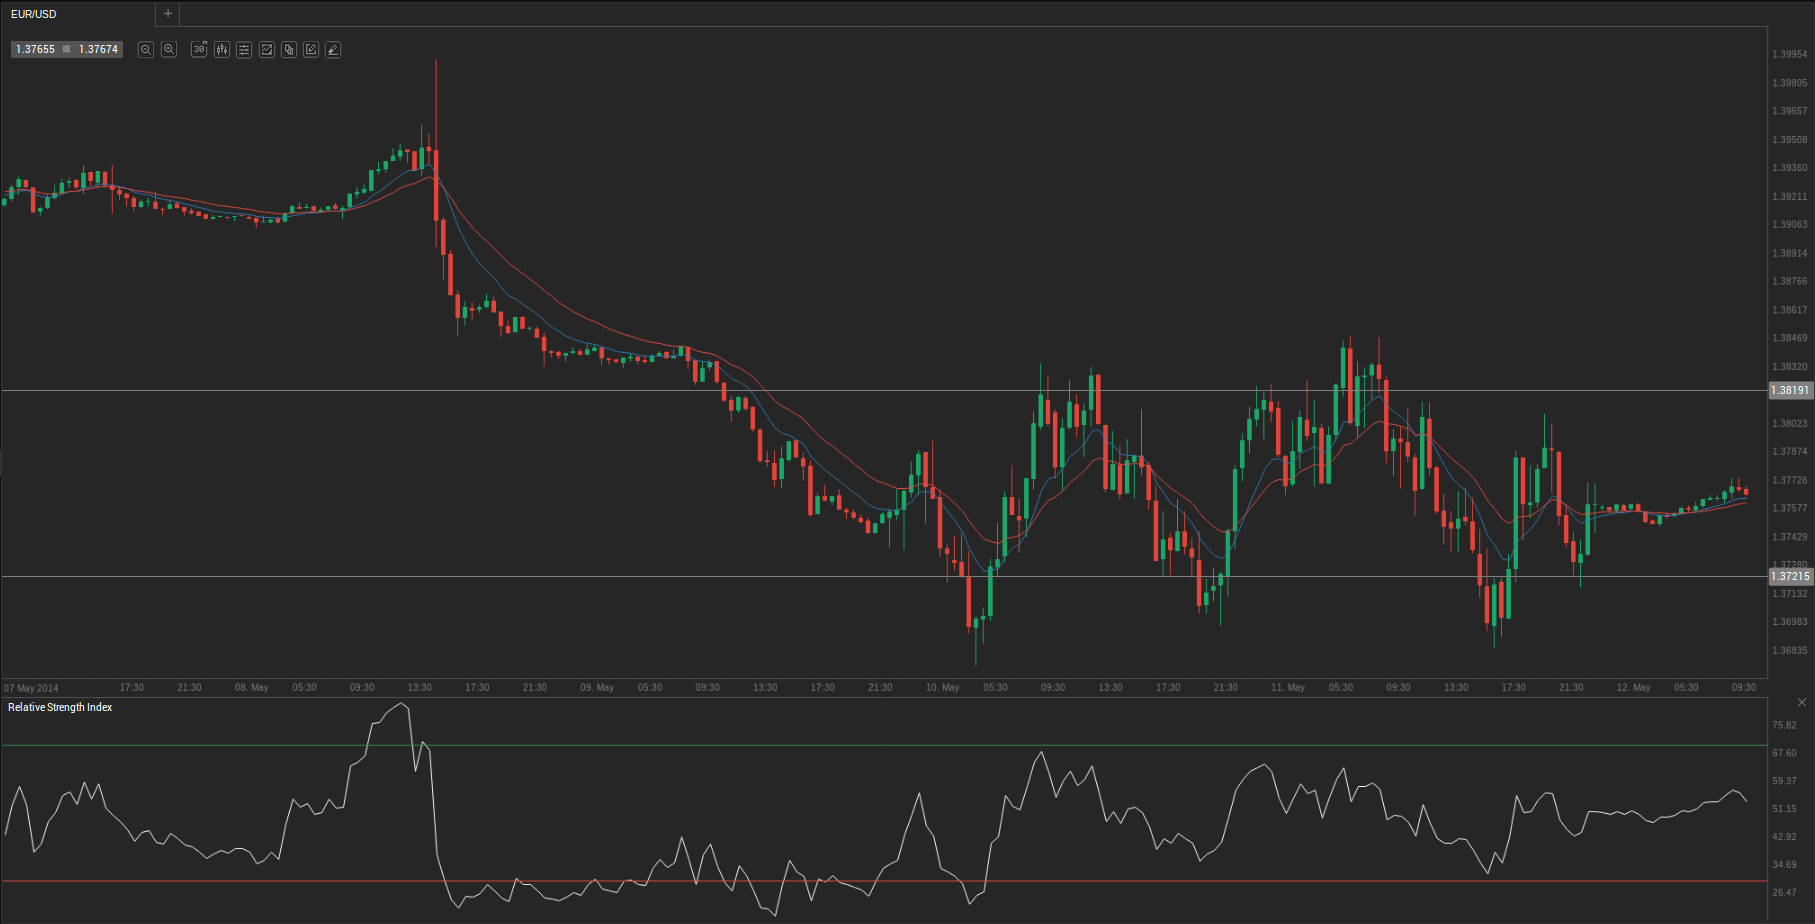
Task: Click the zoom out magnifier icon
Action: pos(146,49)
